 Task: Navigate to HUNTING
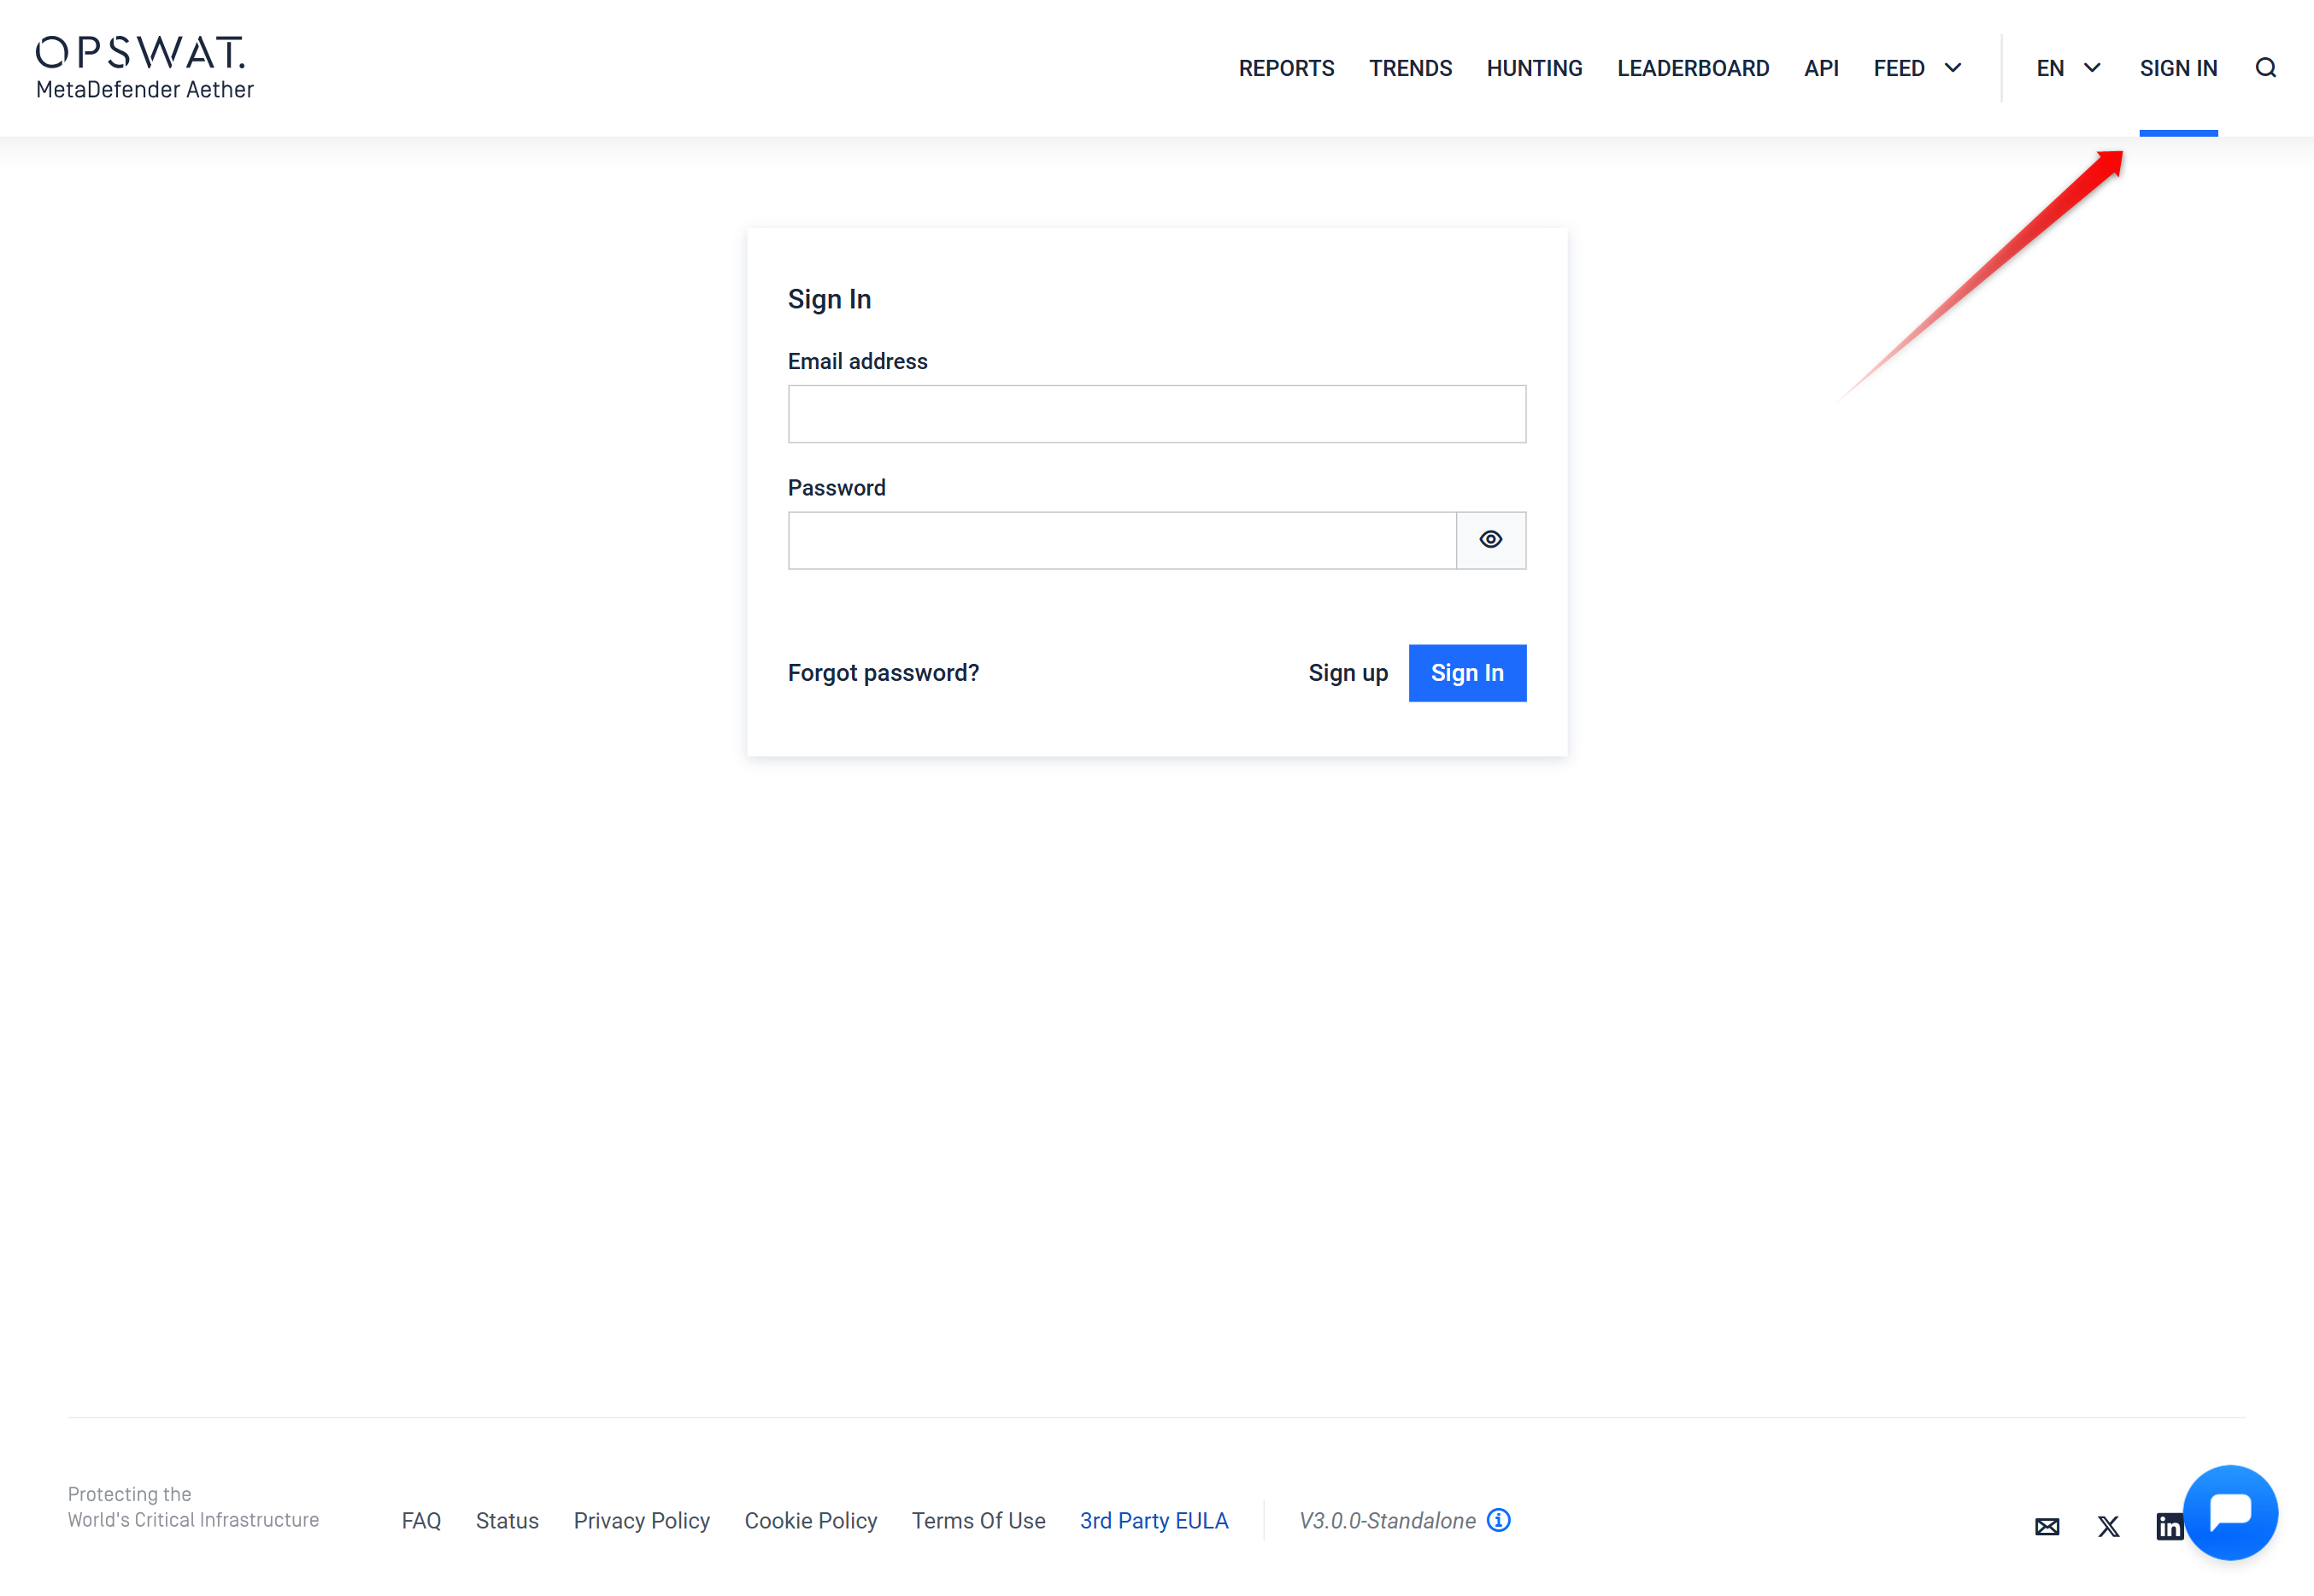[x=1534, y=68]
